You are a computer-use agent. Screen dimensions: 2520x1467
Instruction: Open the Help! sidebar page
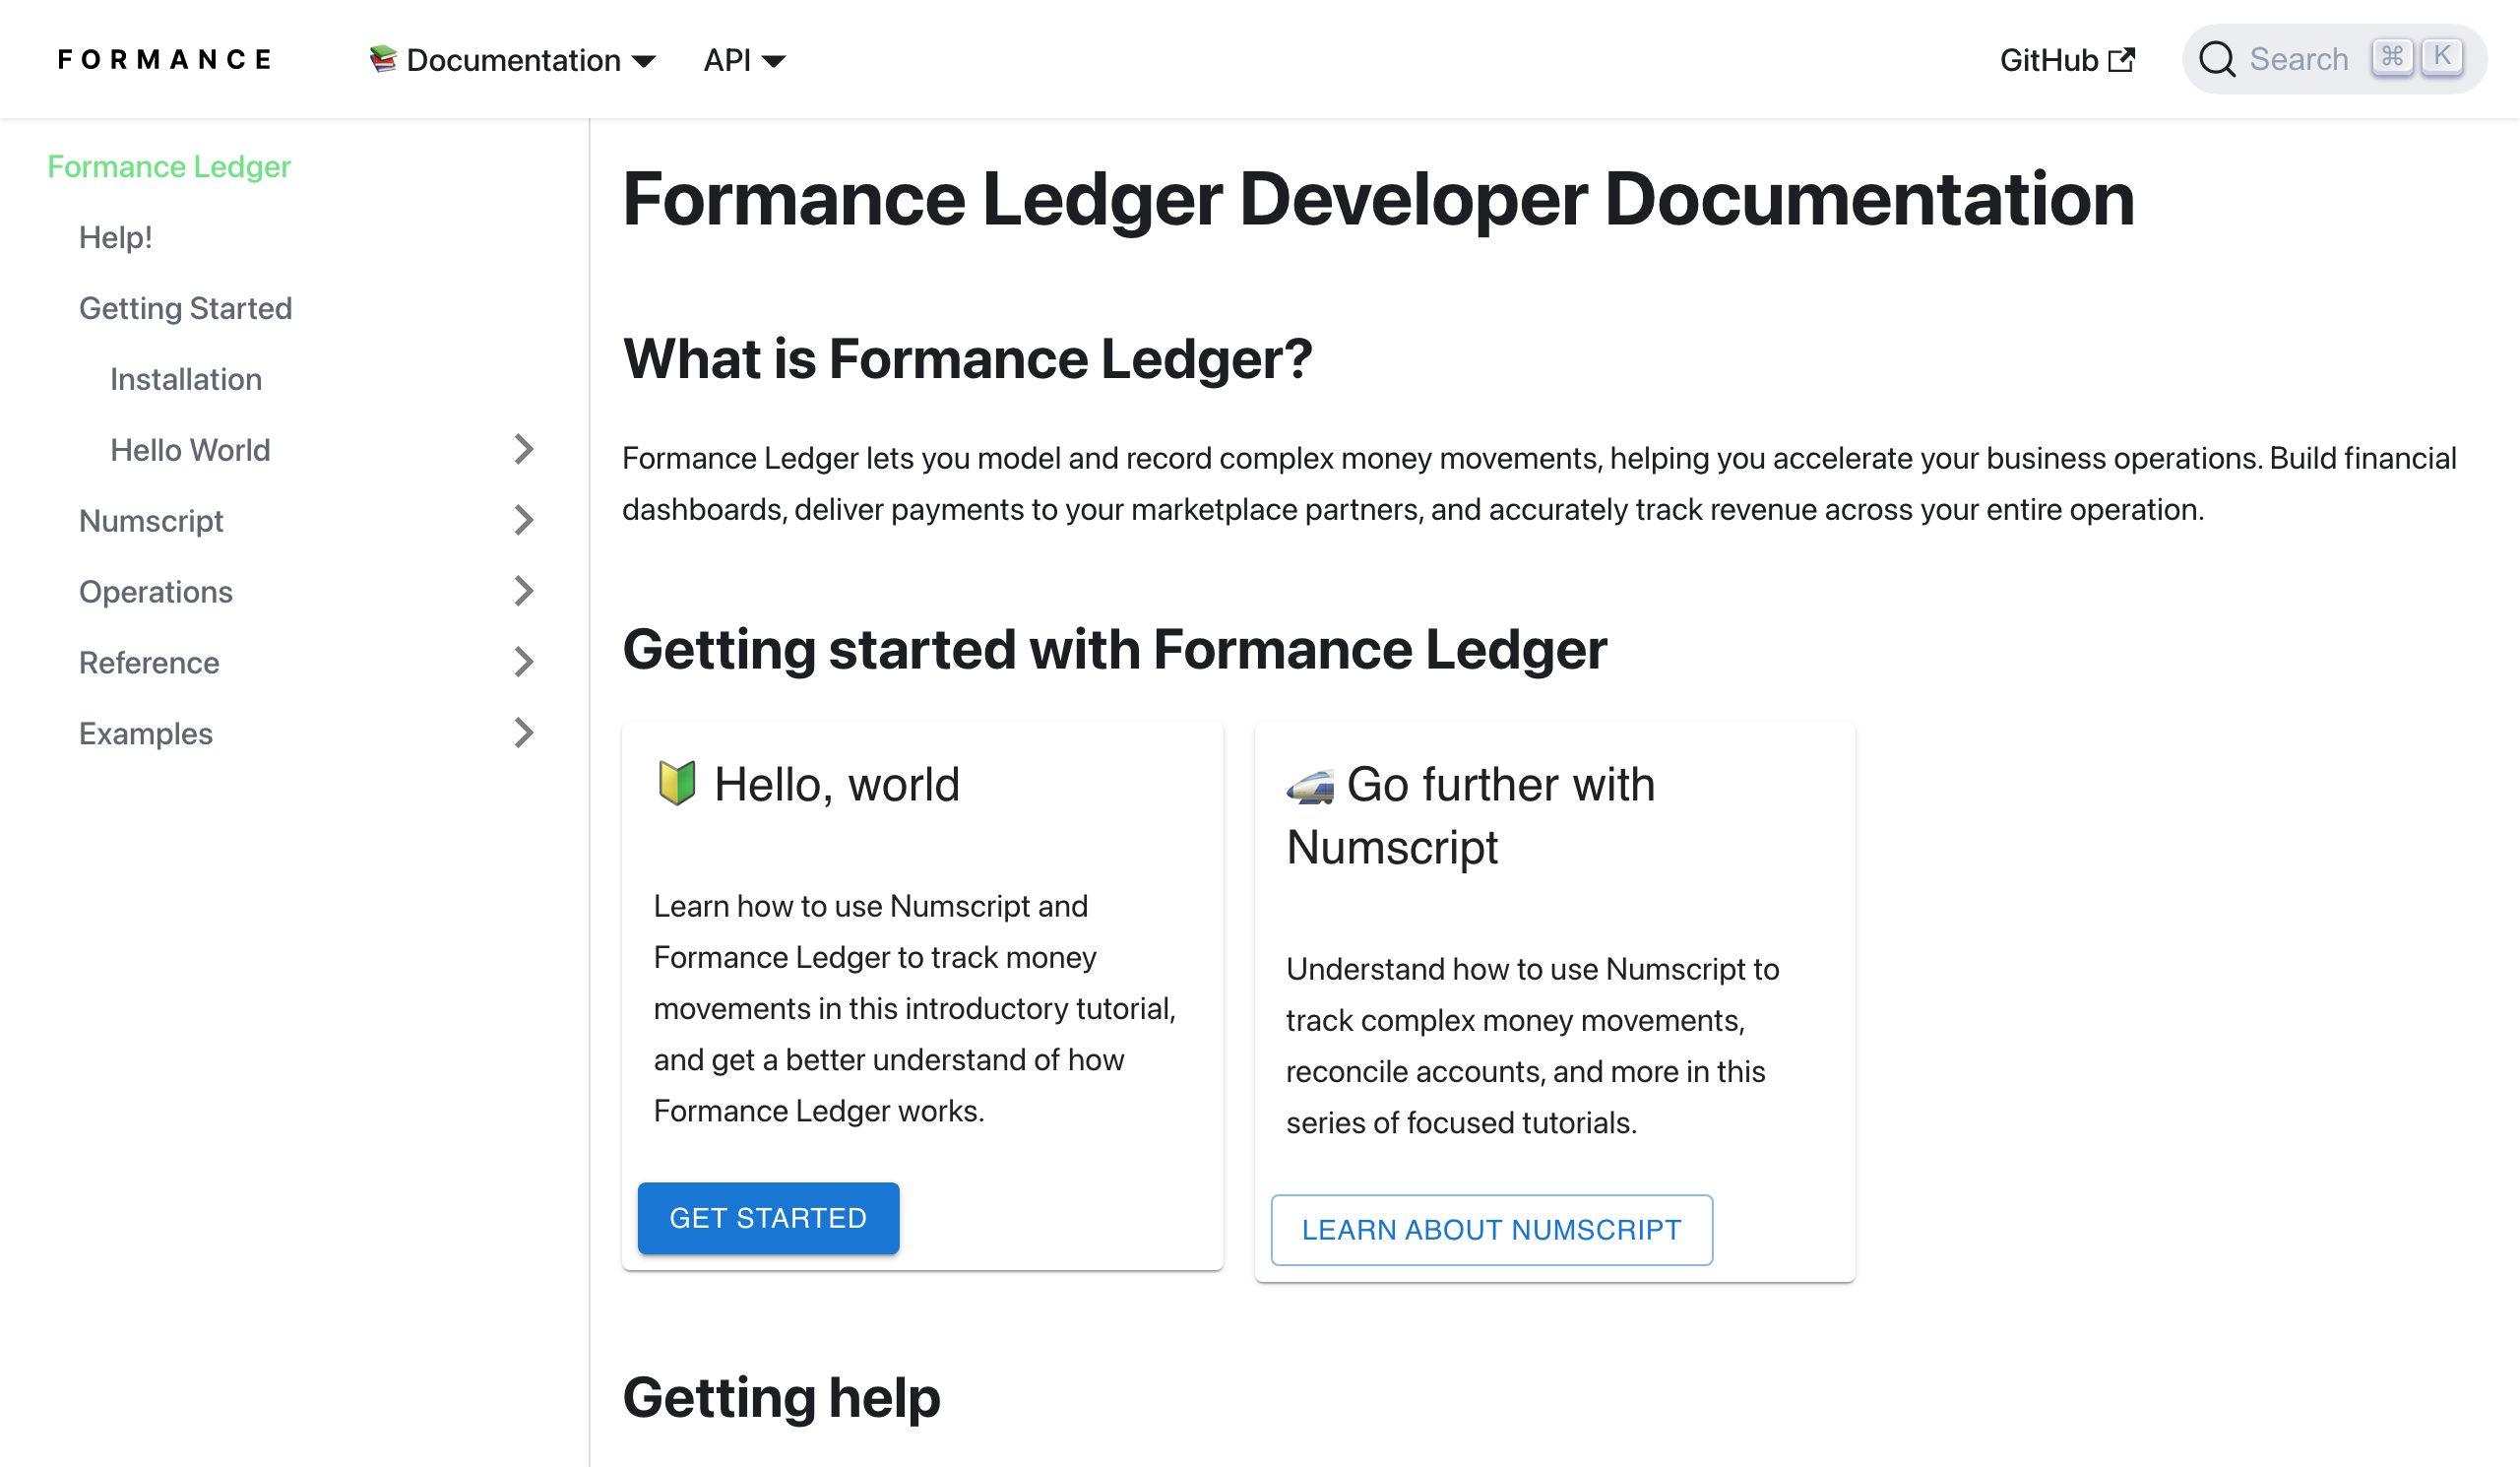tap(116, 237)
